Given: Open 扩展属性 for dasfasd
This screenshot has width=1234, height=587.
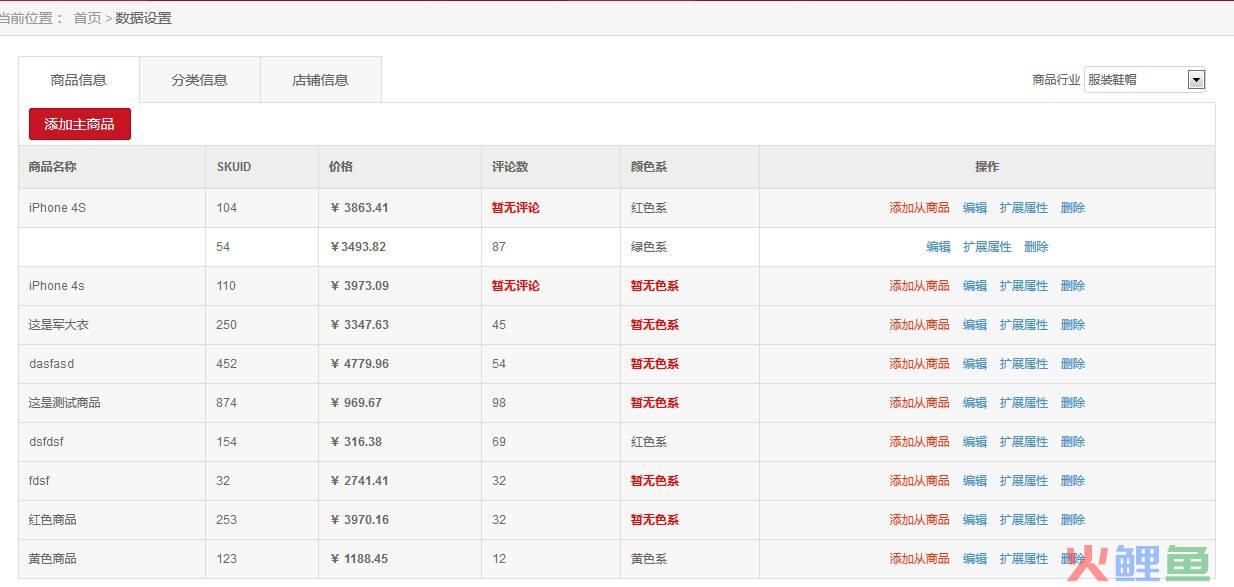Looking at the screenshot, I should [1024, 364].
